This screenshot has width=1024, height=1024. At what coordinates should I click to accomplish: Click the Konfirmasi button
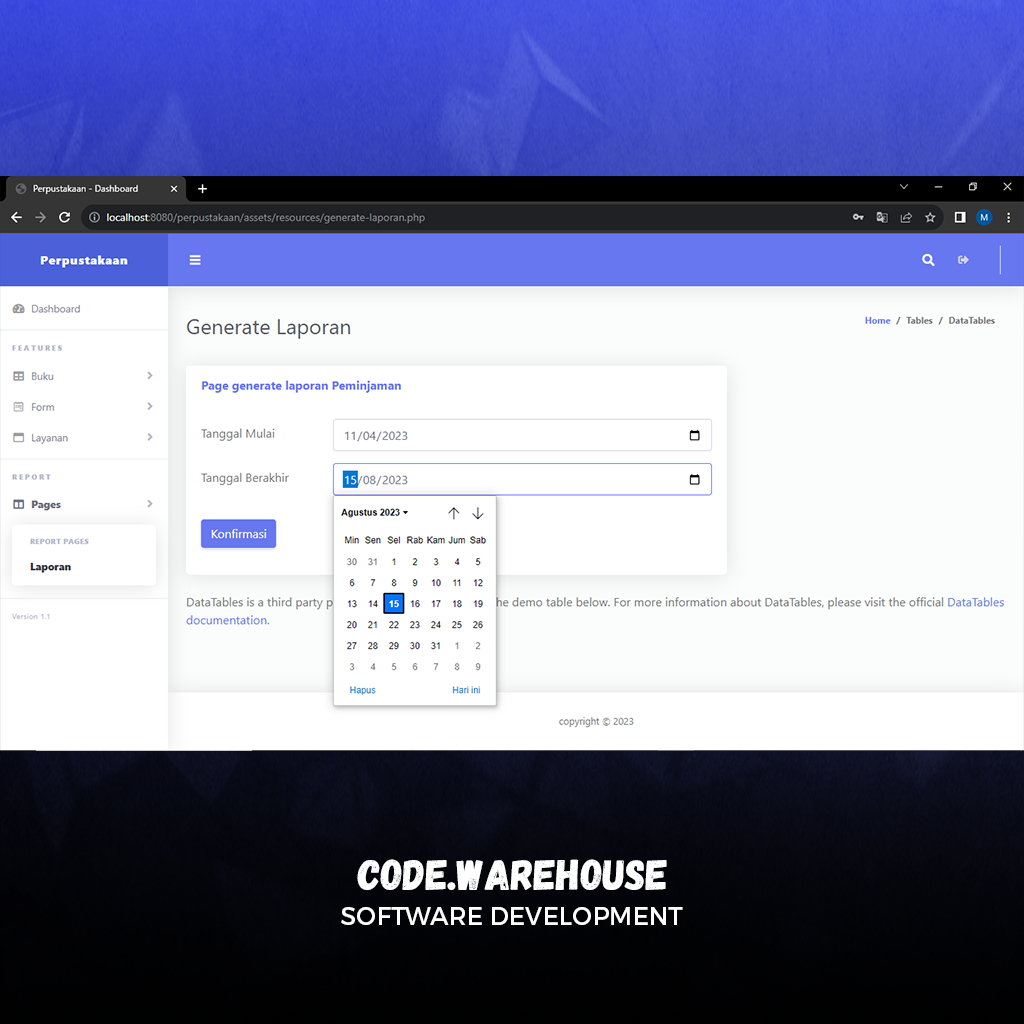pos(238,534)
